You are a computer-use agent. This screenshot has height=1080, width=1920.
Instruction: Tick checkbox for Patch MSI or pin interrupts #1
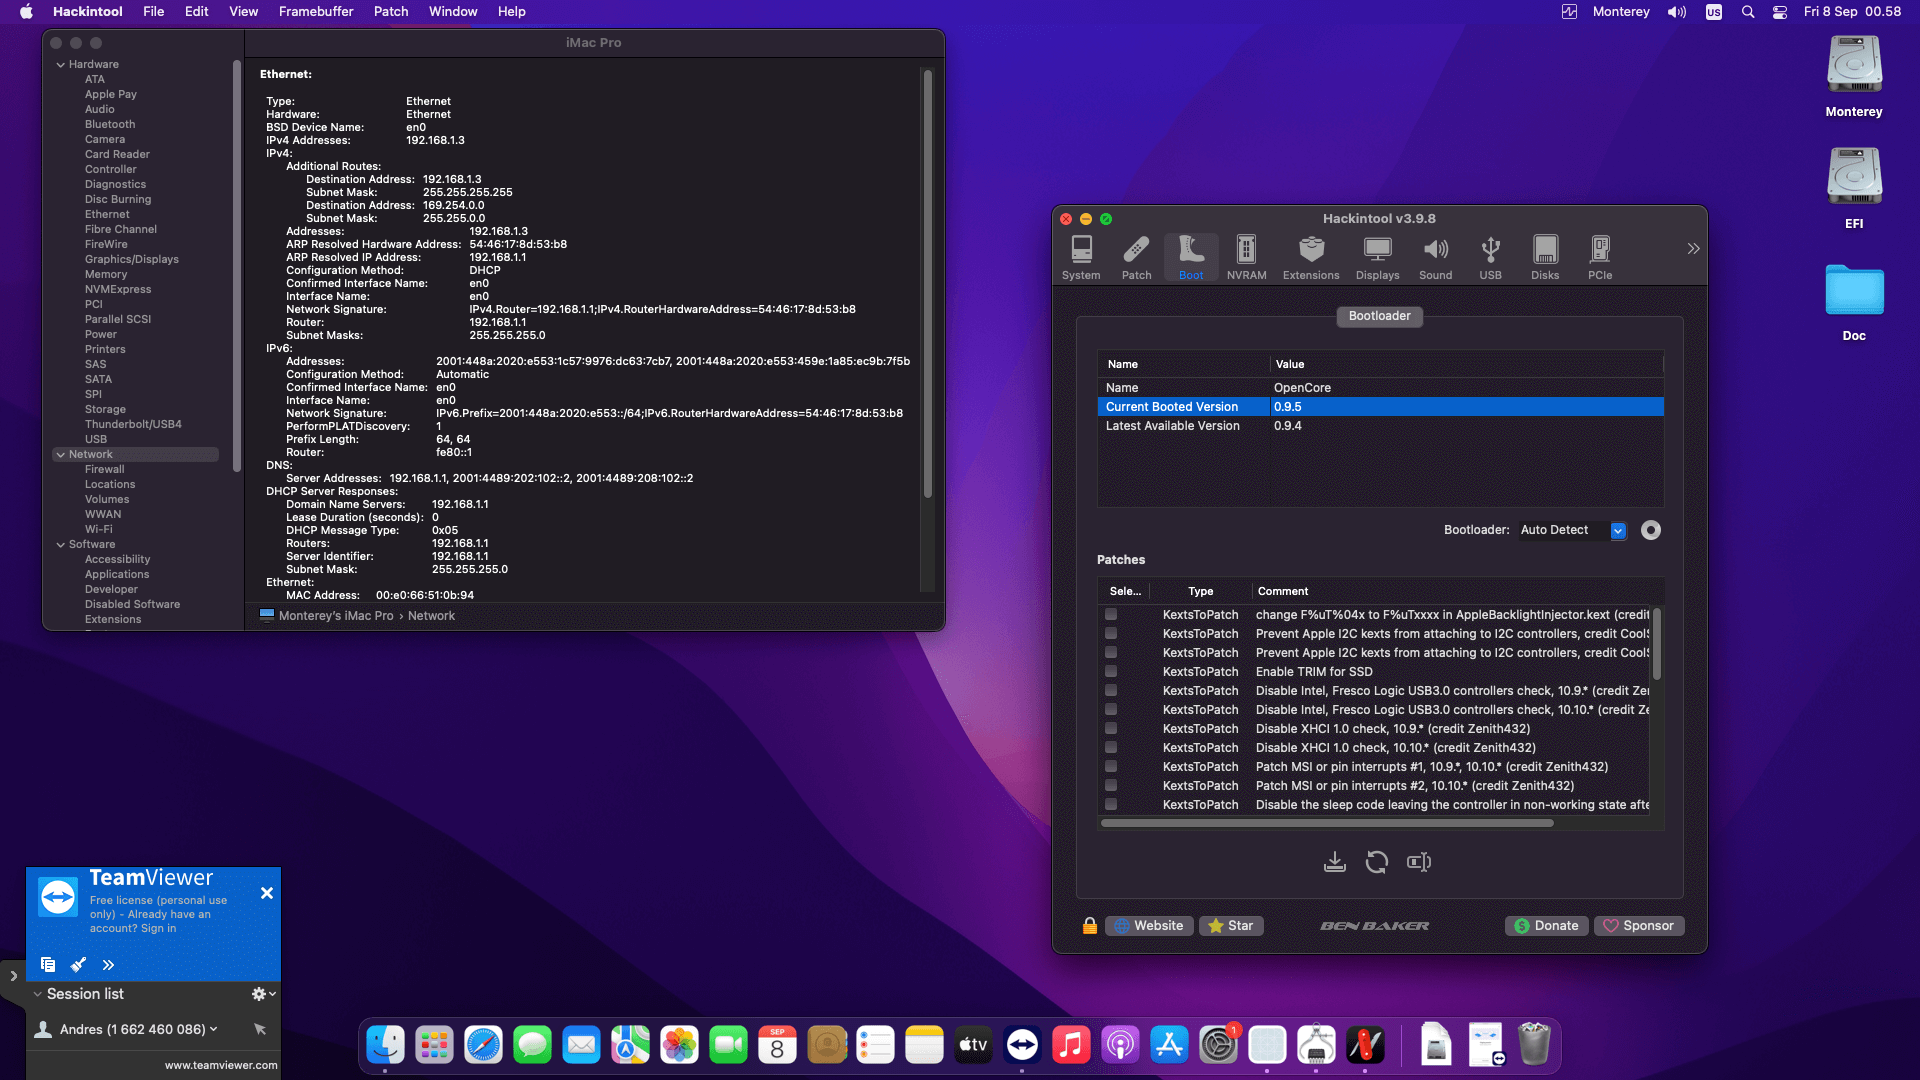1111,766
